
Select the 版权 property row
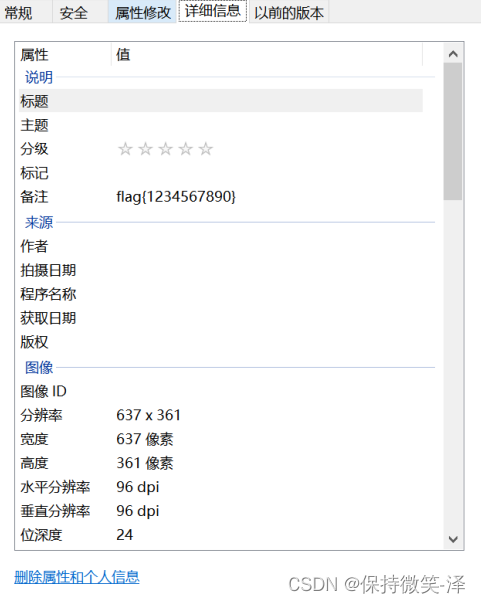point(221,342)
